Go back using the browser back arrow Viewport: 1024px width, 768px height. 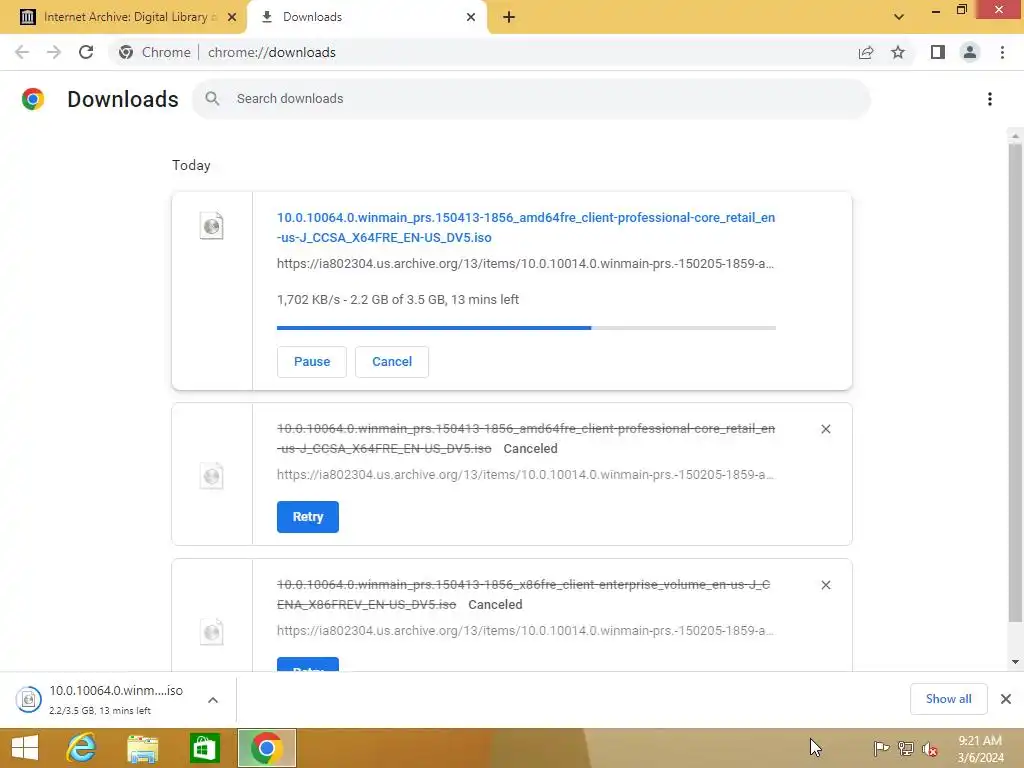point(22,52)
